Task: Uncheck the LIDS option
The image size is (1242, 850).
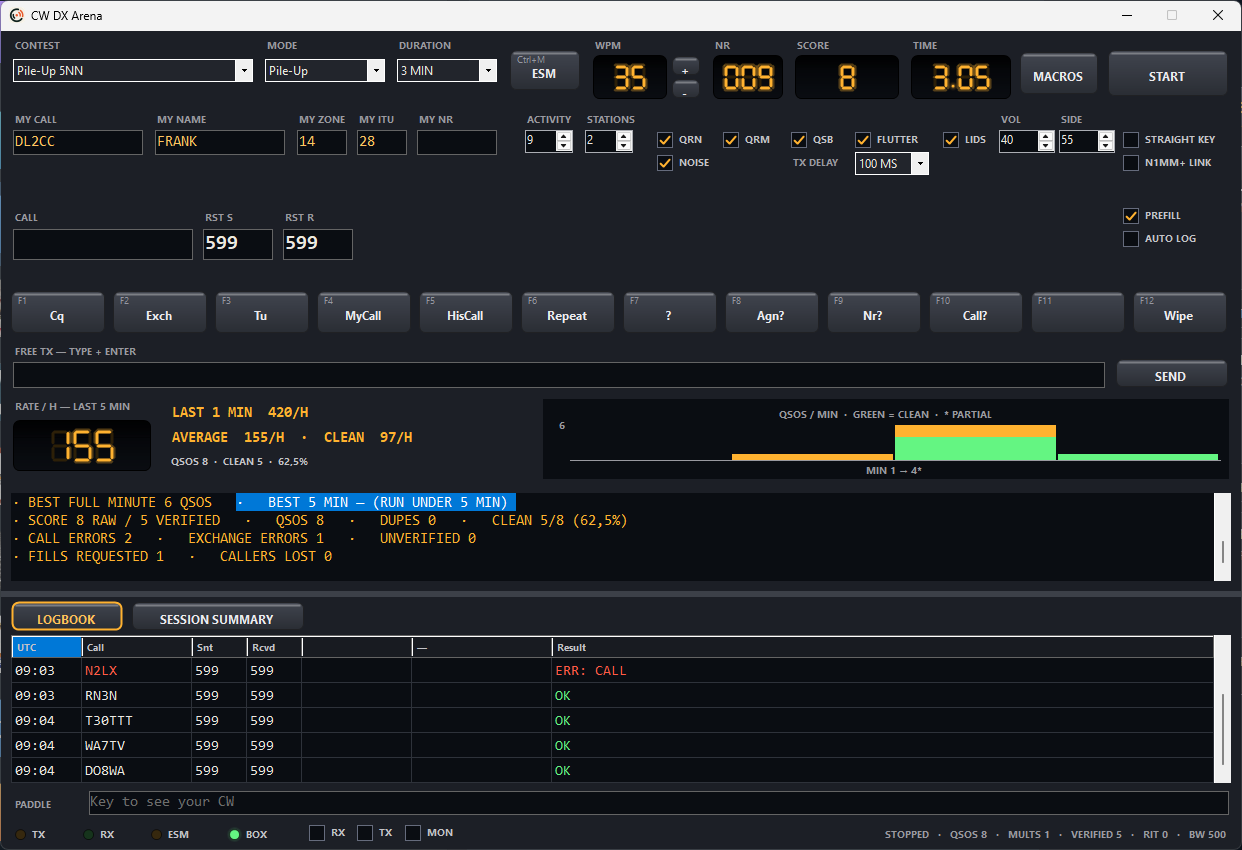Action: pyautogui.click(x=951, y=140)
